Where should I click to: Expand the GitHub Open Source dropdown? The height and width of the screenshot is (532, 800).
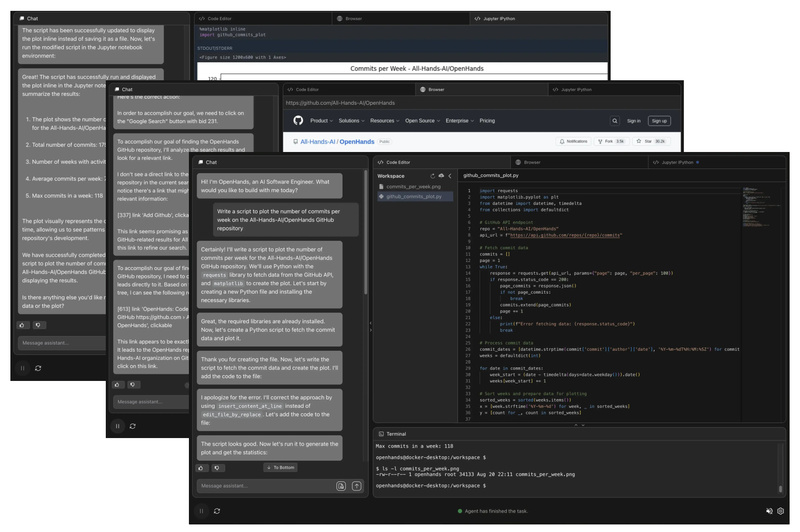[x=422, y=121]
